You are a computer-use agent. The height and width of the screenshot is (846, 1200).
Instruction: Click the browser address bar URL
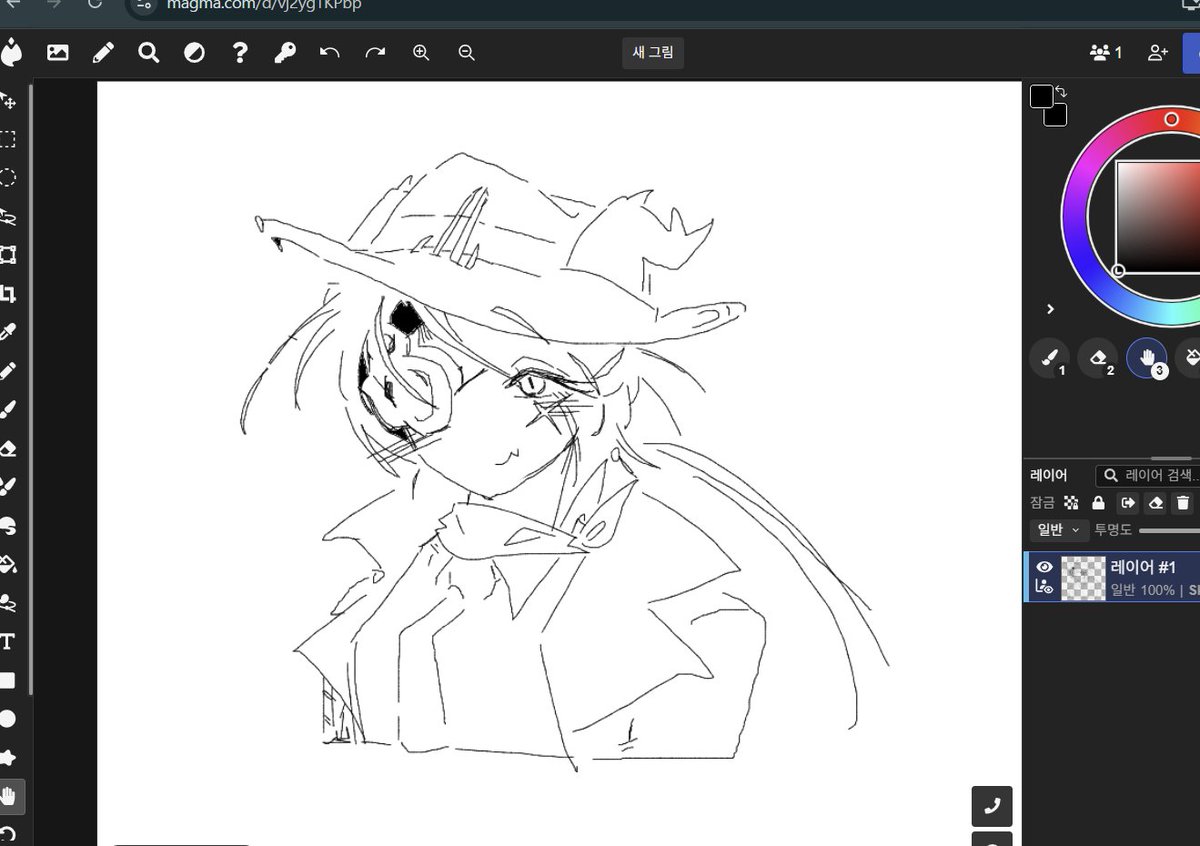(x=264, y=5)
